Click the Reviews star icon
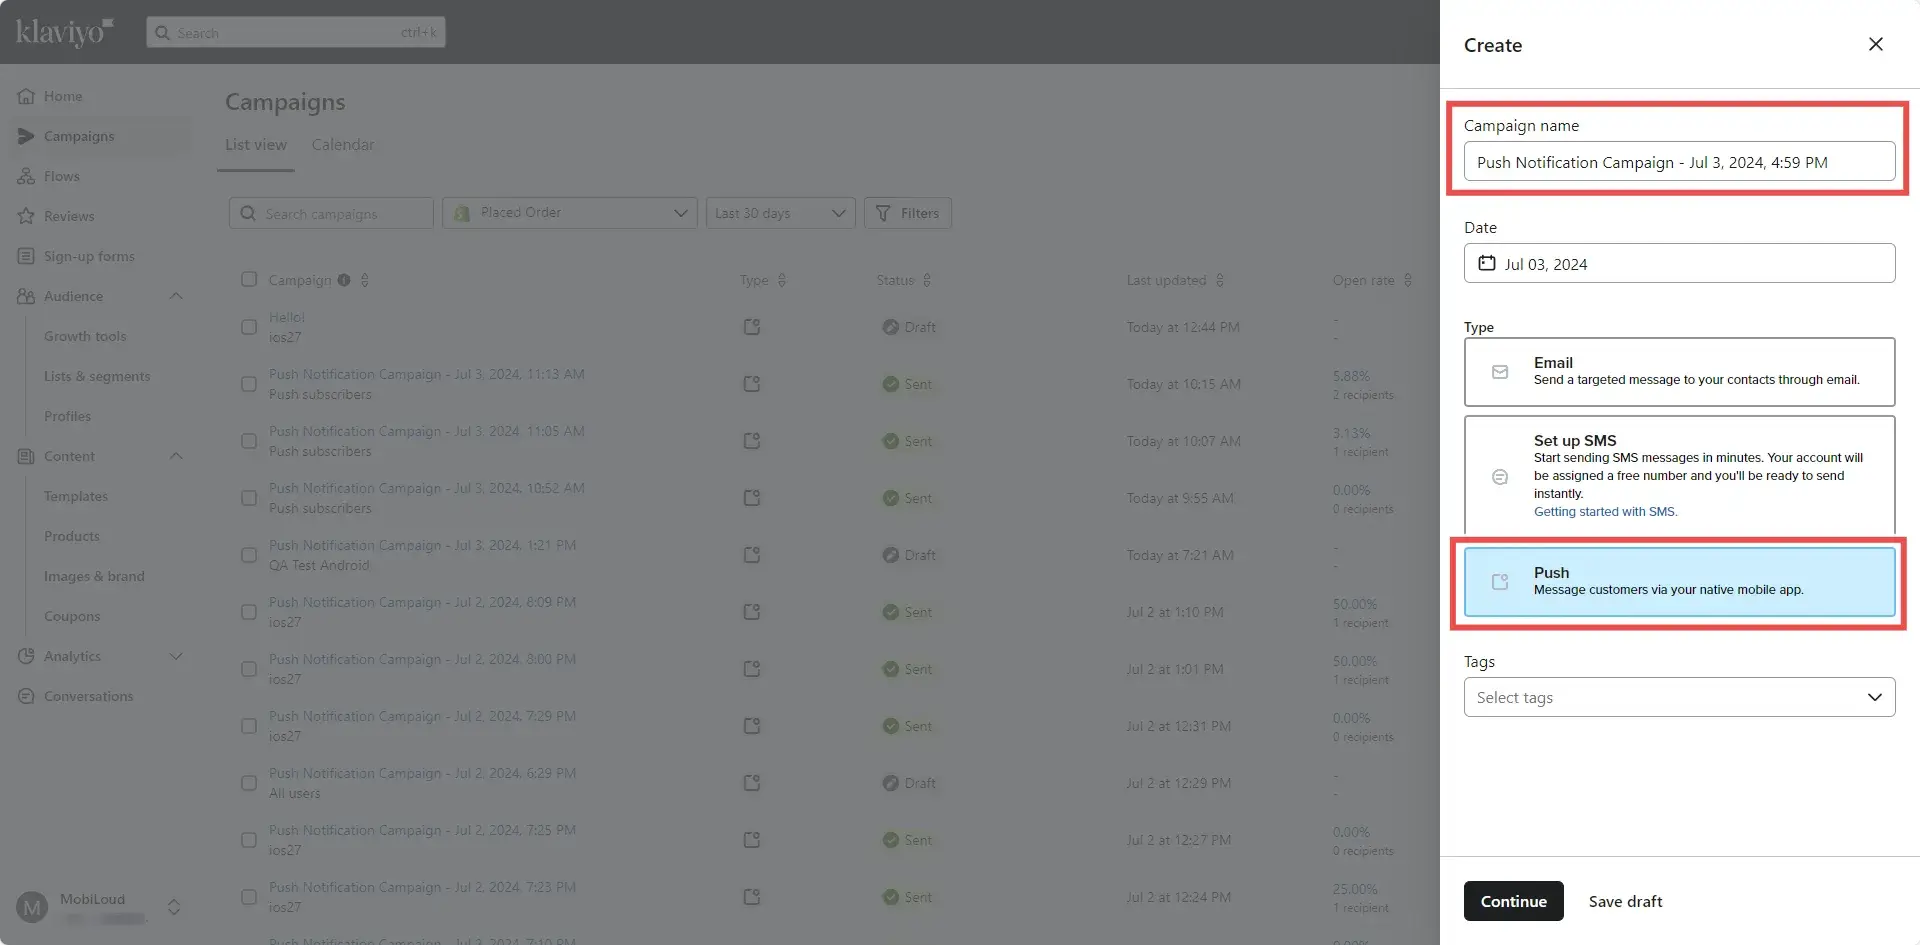This screenshot has width=1920, height=945. [26, 216]
